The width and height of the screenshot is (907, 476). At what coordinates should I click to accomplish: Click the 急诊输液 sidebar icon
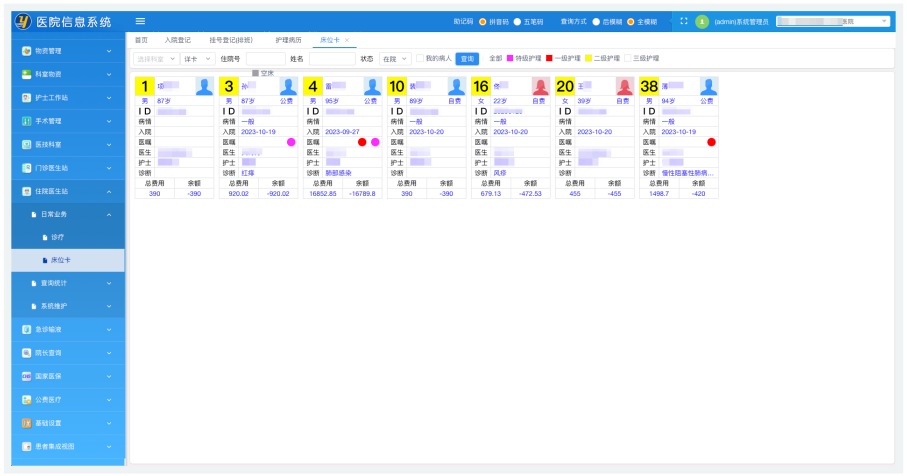coord(27,329)
